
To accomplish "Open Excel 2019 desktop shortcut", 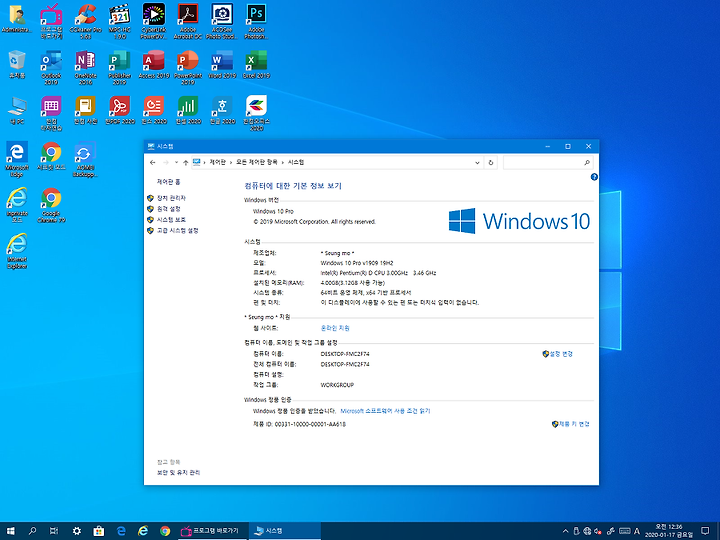I will (x=256, y=64).
